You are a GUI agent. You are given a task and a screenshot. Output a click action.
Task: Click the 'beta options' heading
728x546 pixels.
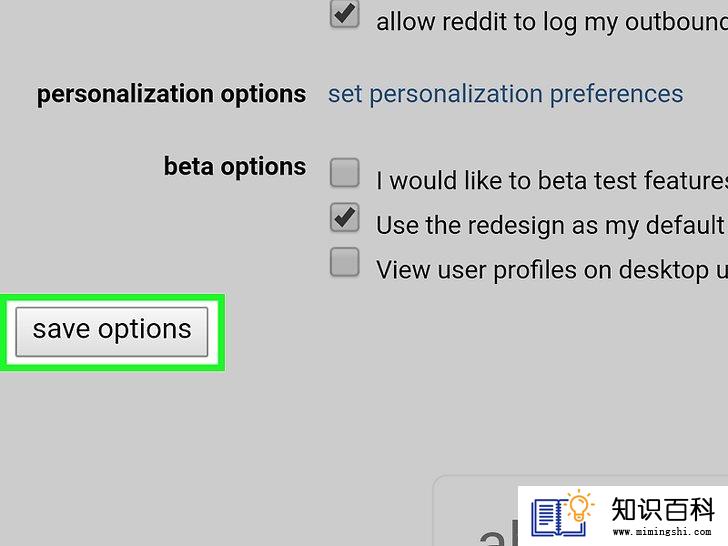[x=235, y=167]
